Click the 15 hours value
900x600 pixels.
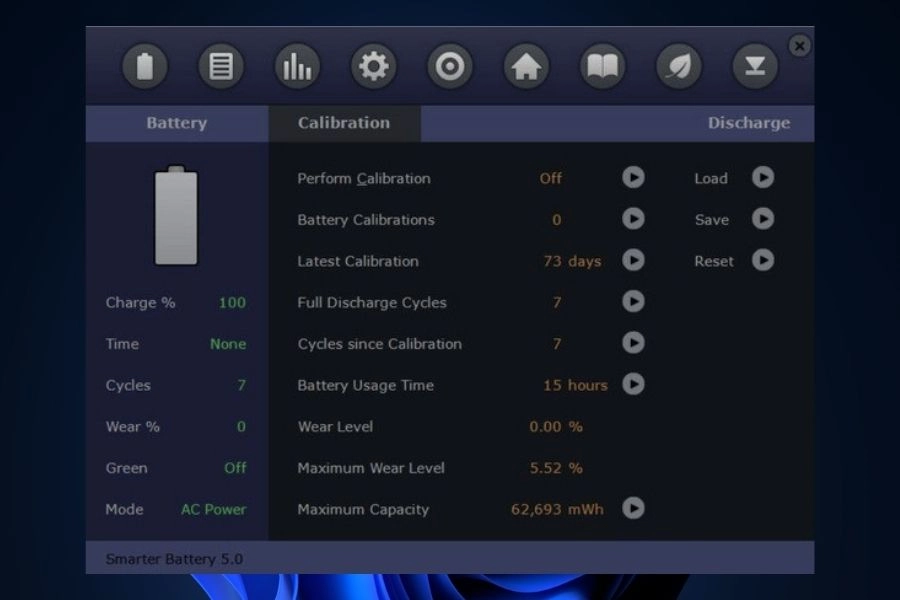point(575,385)
